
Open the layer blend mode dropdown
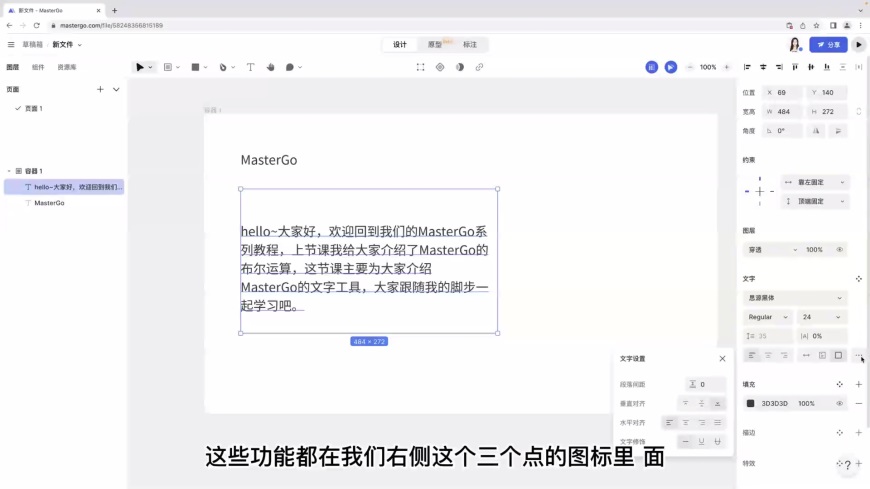coord(772,250)
